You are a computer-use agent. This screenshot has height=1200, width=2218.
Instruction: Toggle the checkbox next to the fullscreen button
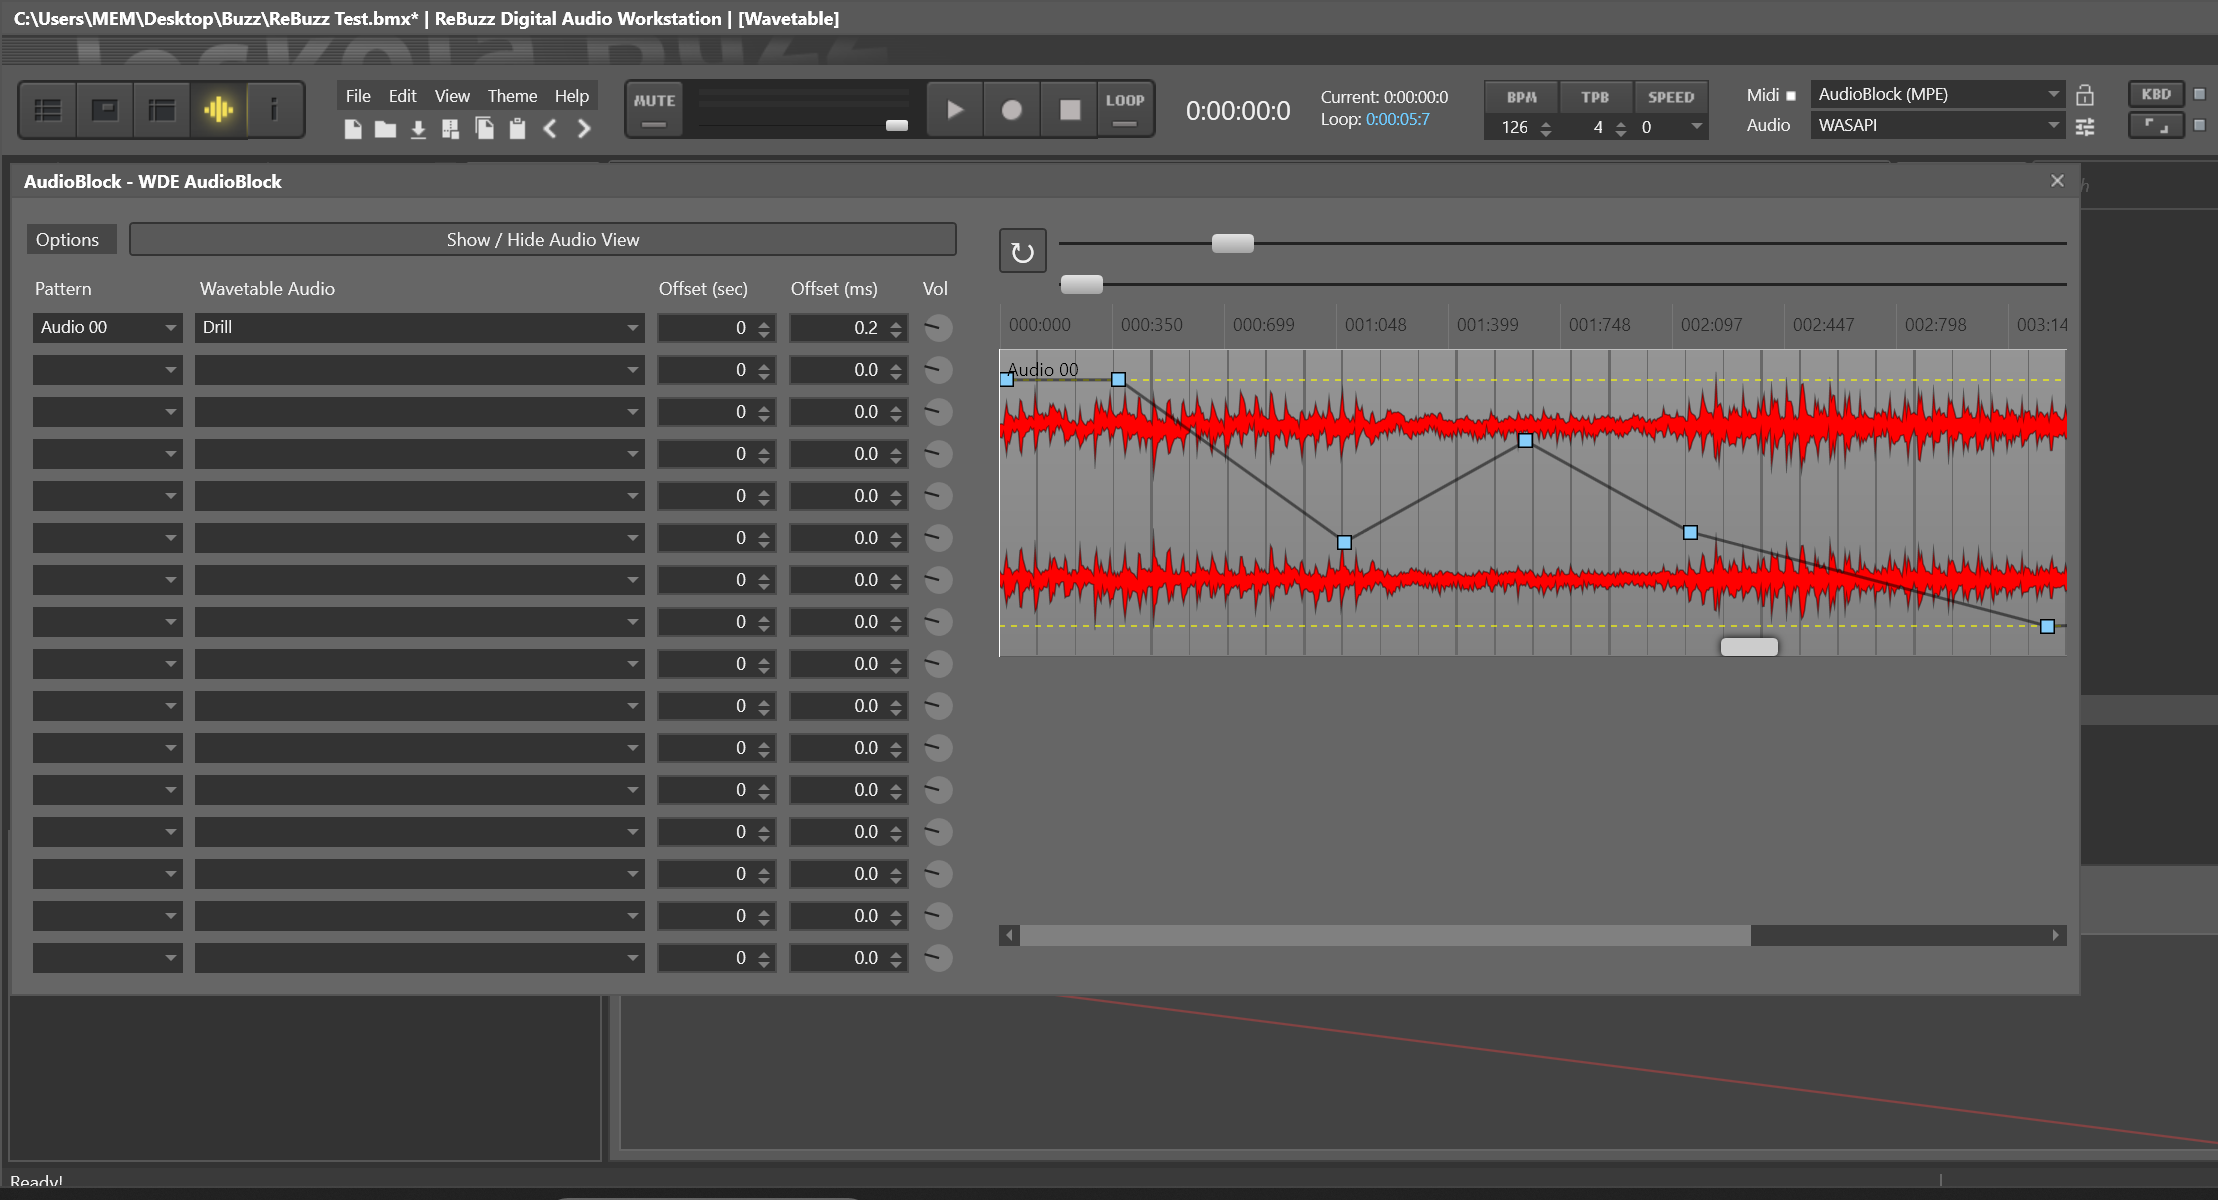pyautogui.click(x=2199, y=125)
